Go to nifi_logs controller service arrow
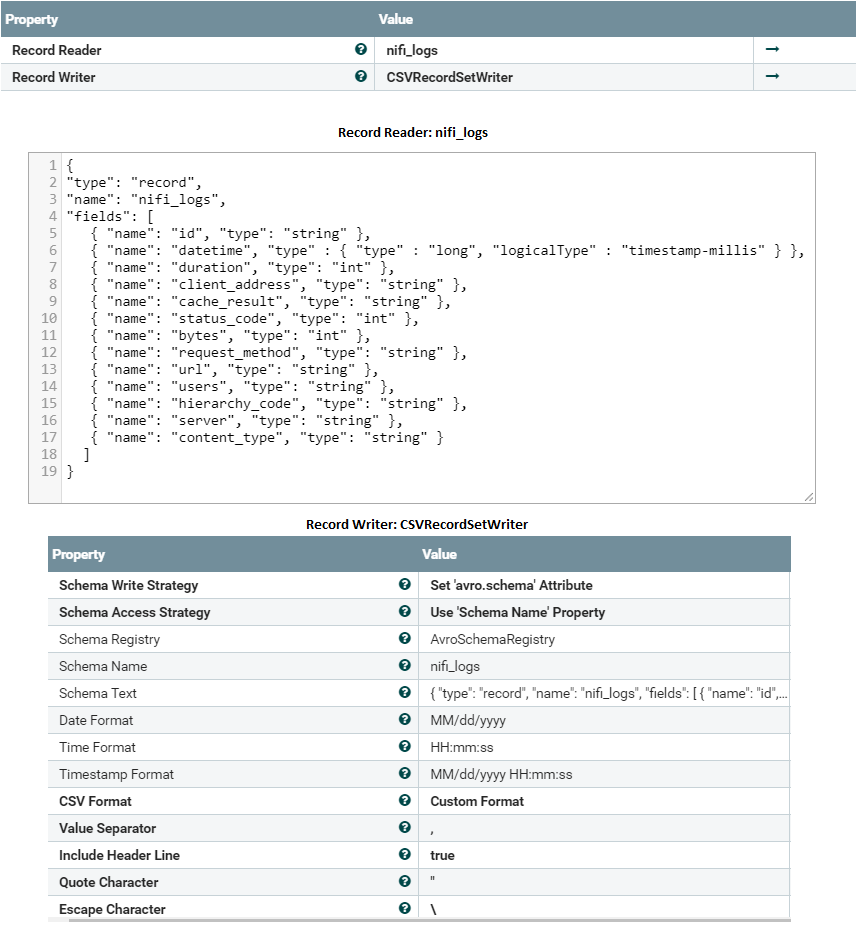 (x=772, y=49)
